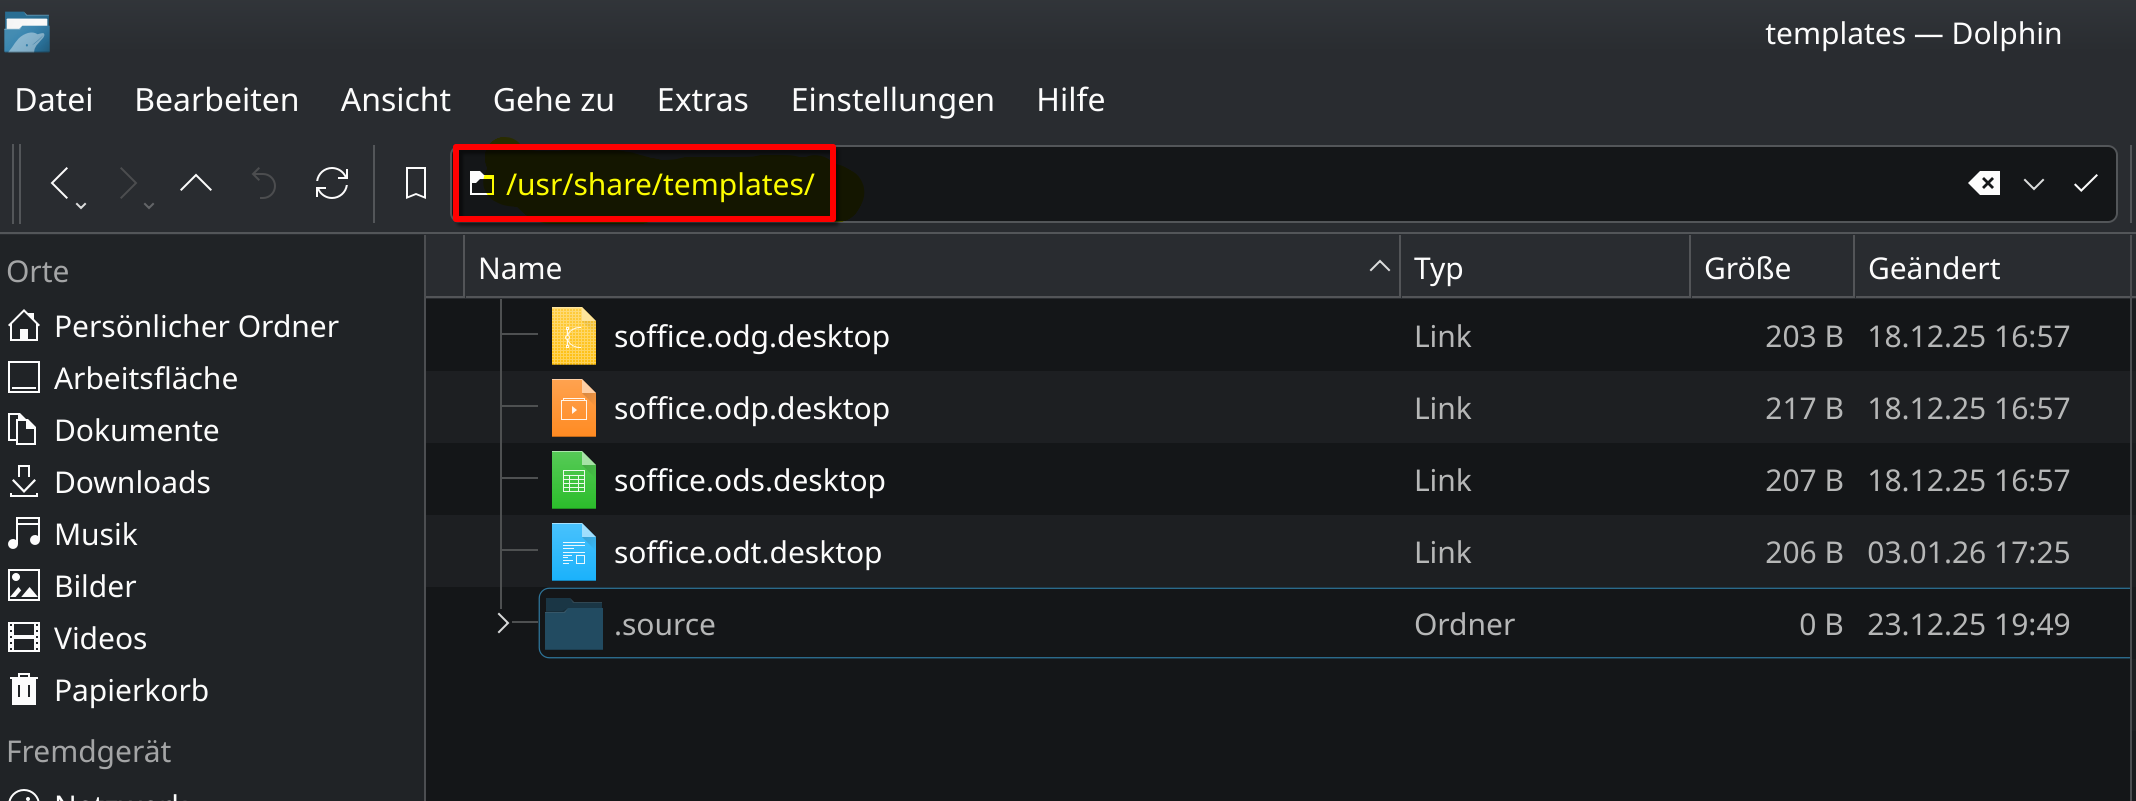This screenshot has width=2136, height=801.
Task: Open the Papierkorb trash place
Action: 130,690
